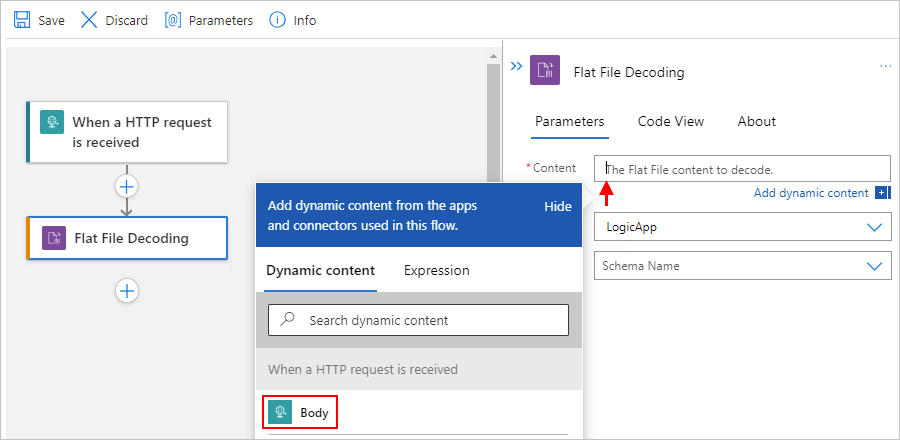
Task: Click the Body dynamic content token
Action: [301, 412]
